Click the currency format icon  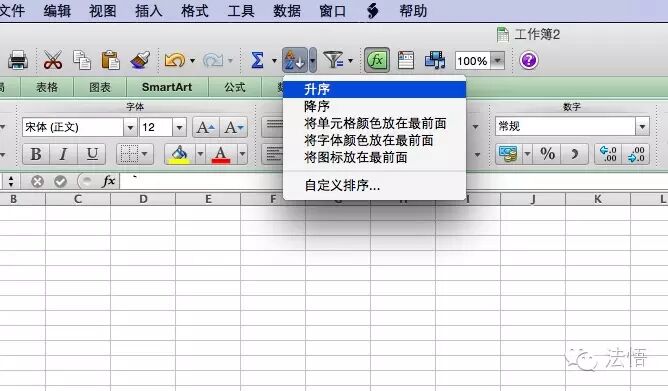click(x=508, y=154)
